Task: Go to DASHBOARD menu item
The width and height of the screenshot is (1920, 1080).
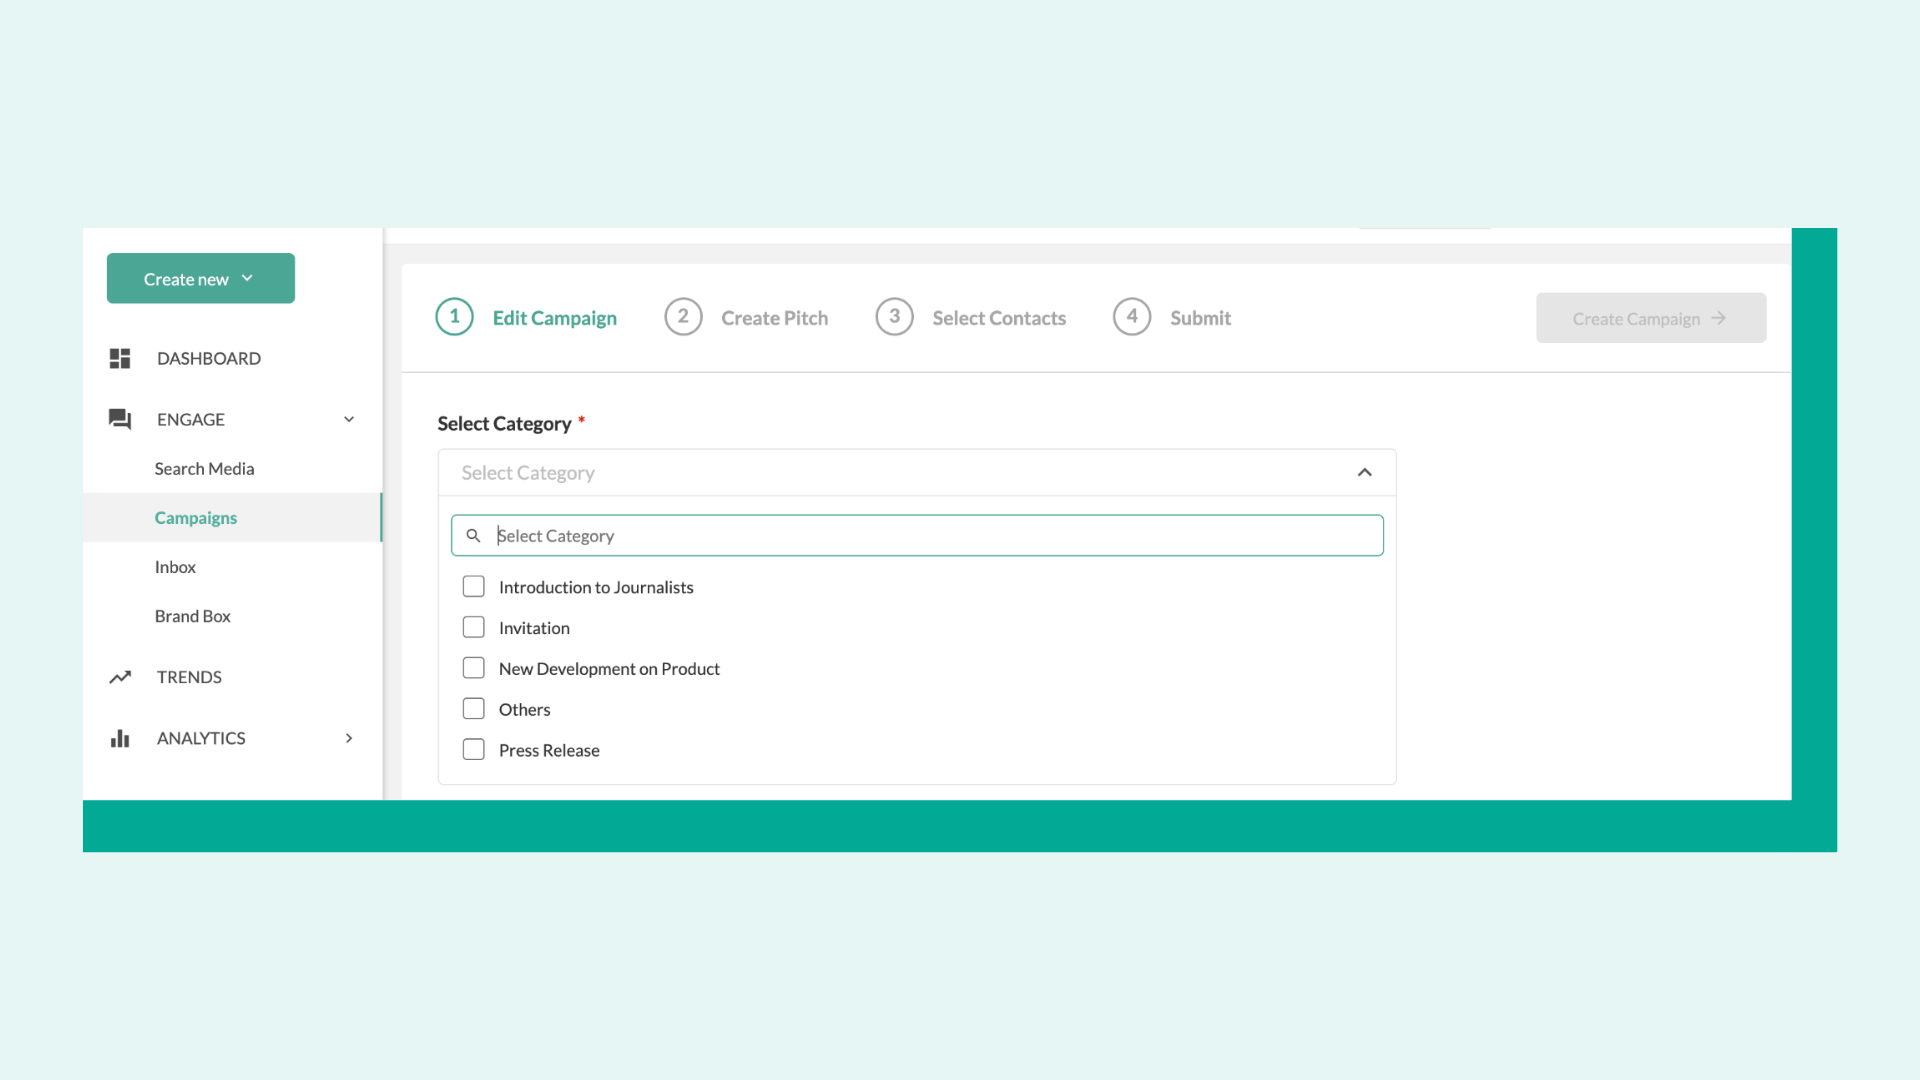Action: (209, 358)
